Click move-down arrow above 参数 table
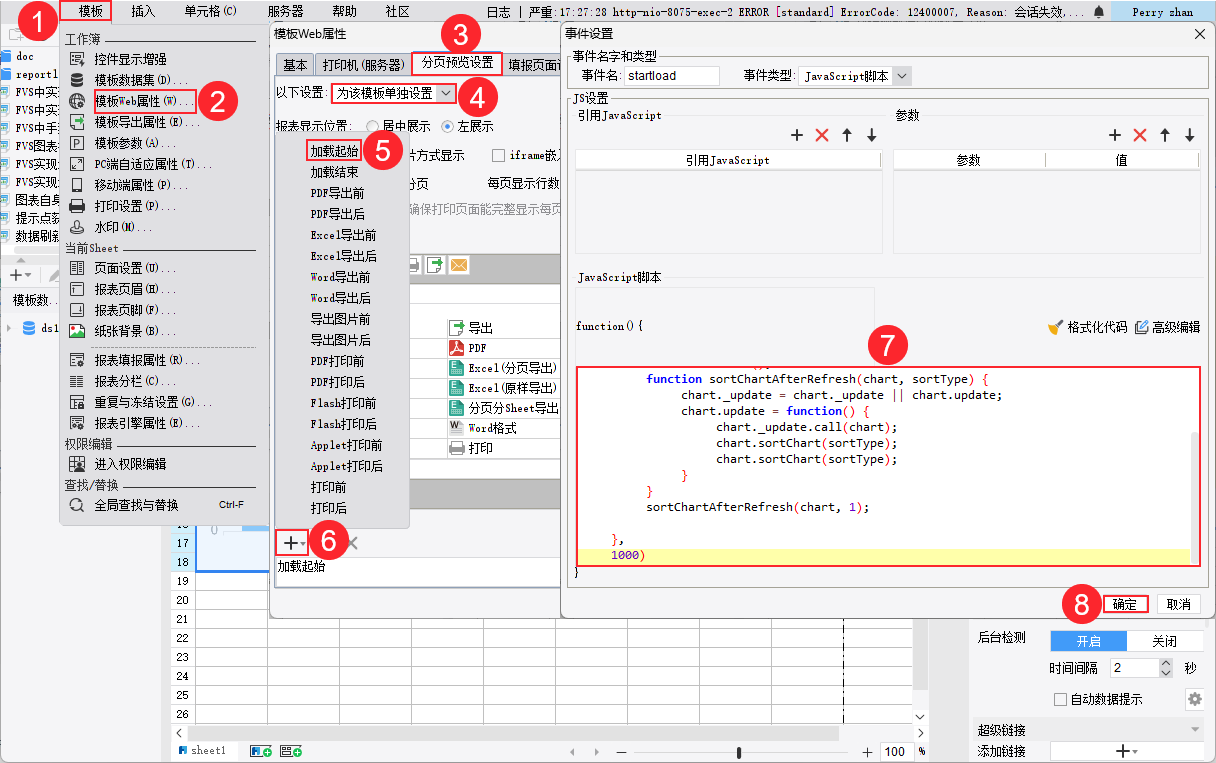The image size is (1216, 763). [x=1189, y=135]
